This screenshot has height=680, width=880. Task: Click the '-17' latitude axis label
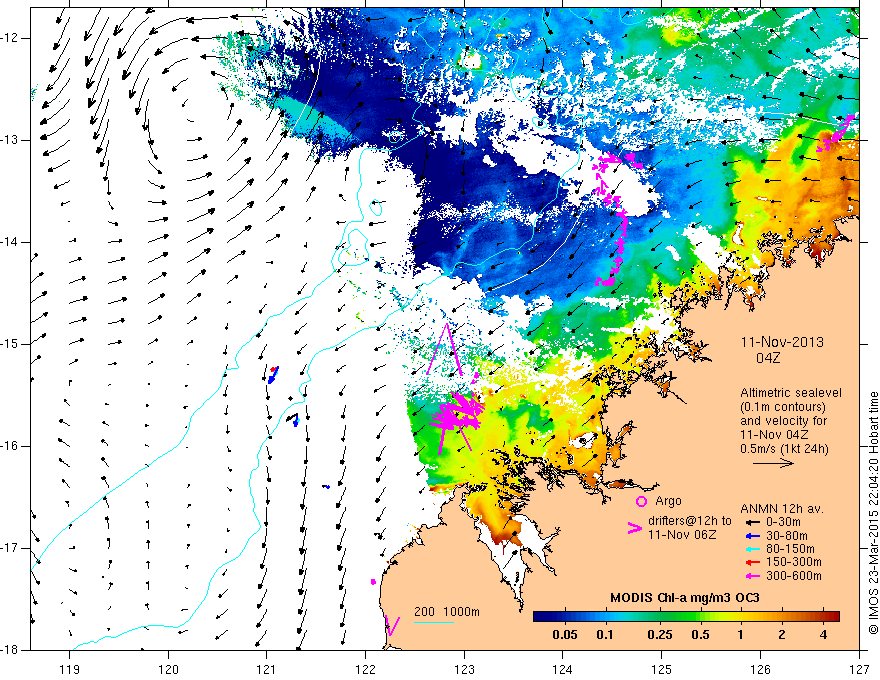click(x=11, y=548)
